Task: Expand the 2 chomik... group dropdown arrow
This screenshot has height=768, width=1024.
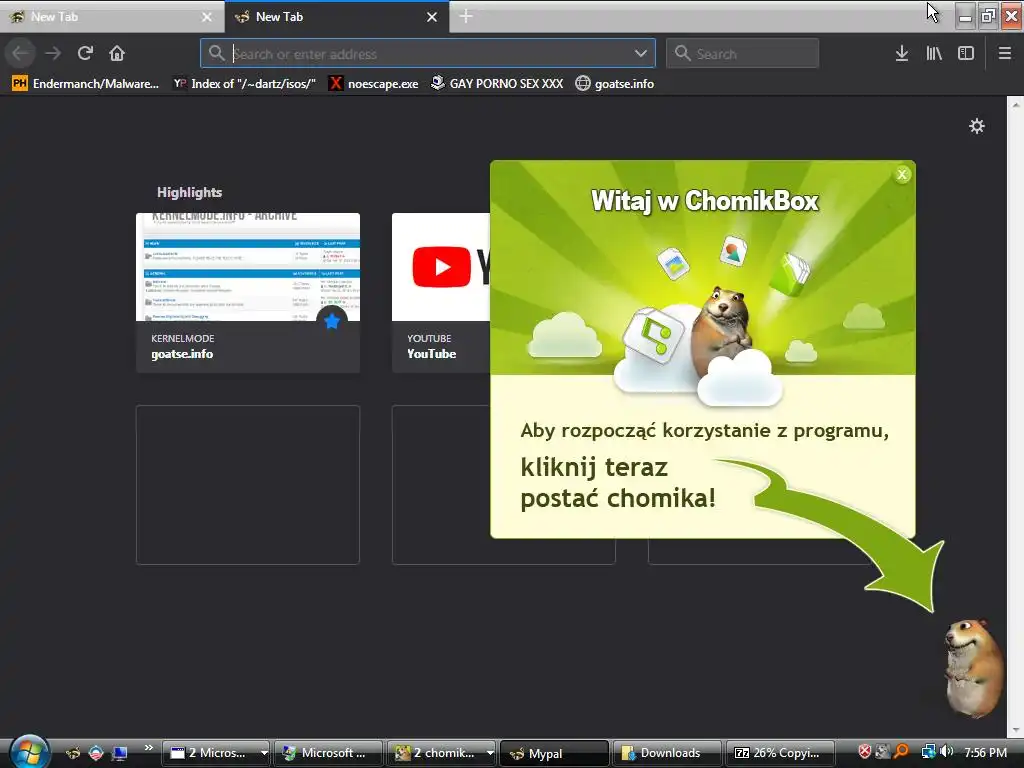Action: click(490, 753)
